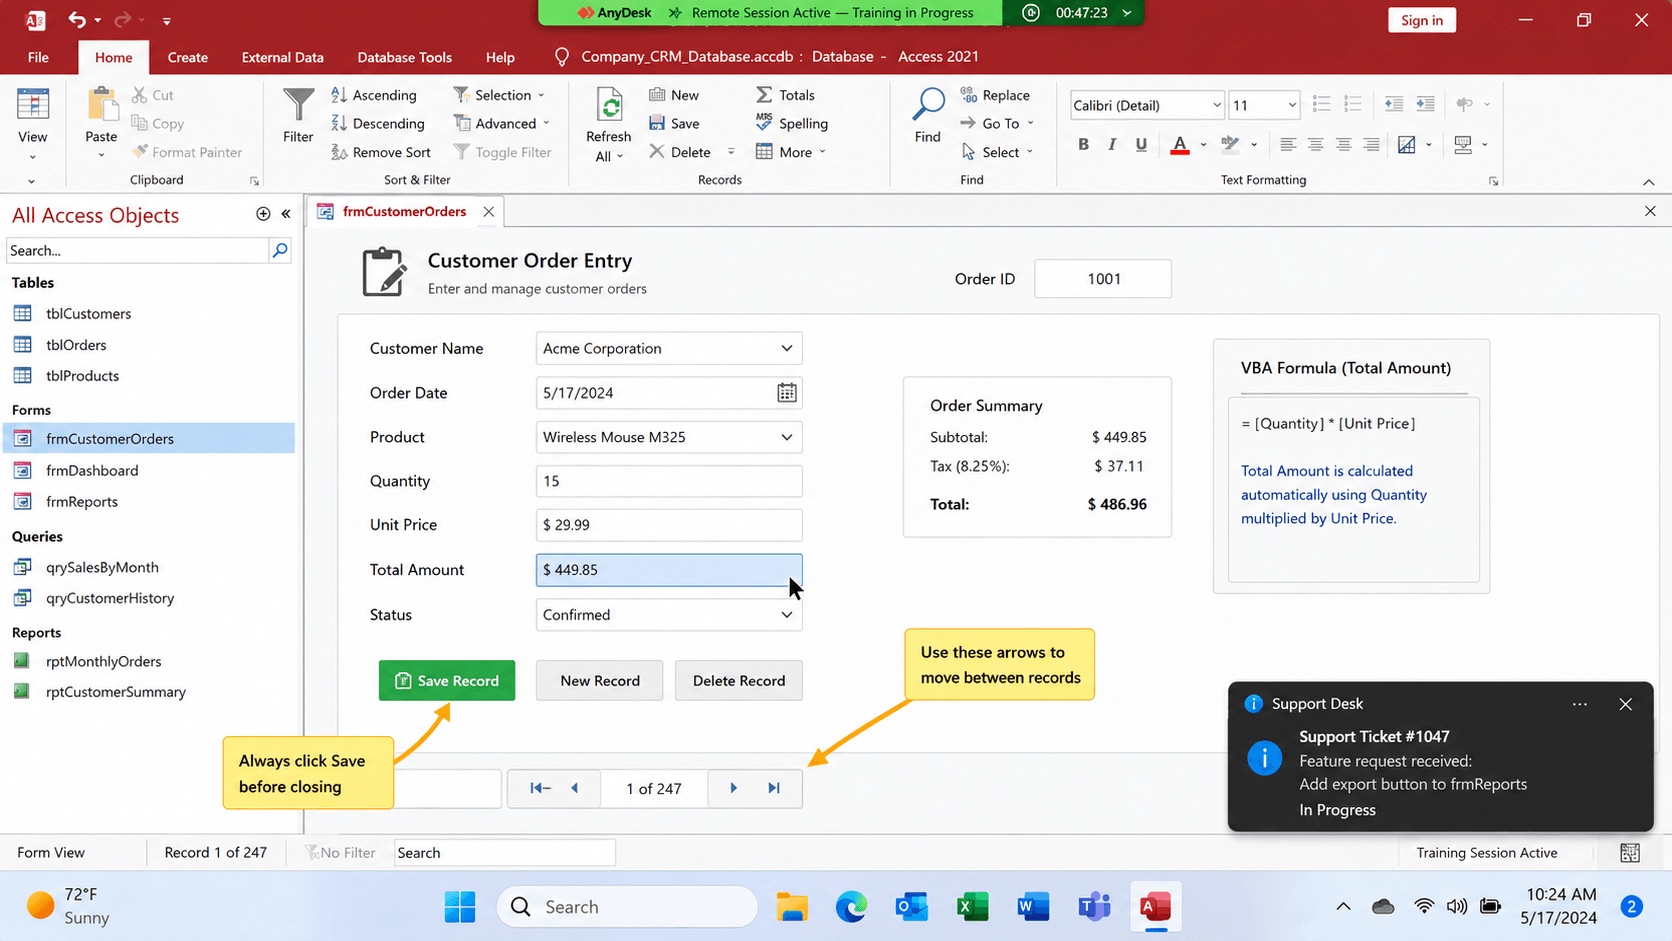1672x941 pixels.
Task: Click the font color red A
Action: click(1180, 145)
